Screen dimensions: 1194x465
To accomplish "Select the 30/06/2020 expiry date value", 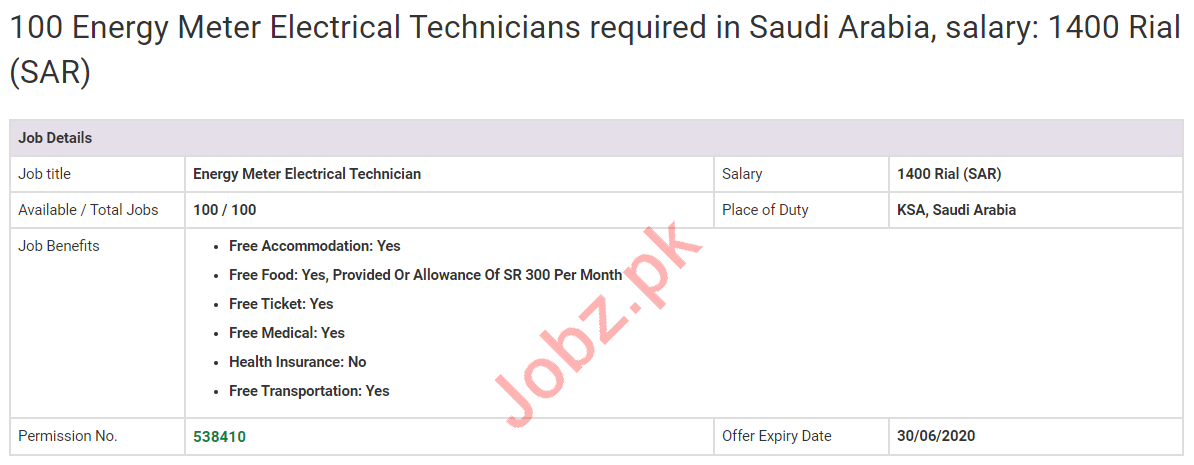I will coord(936,436).
